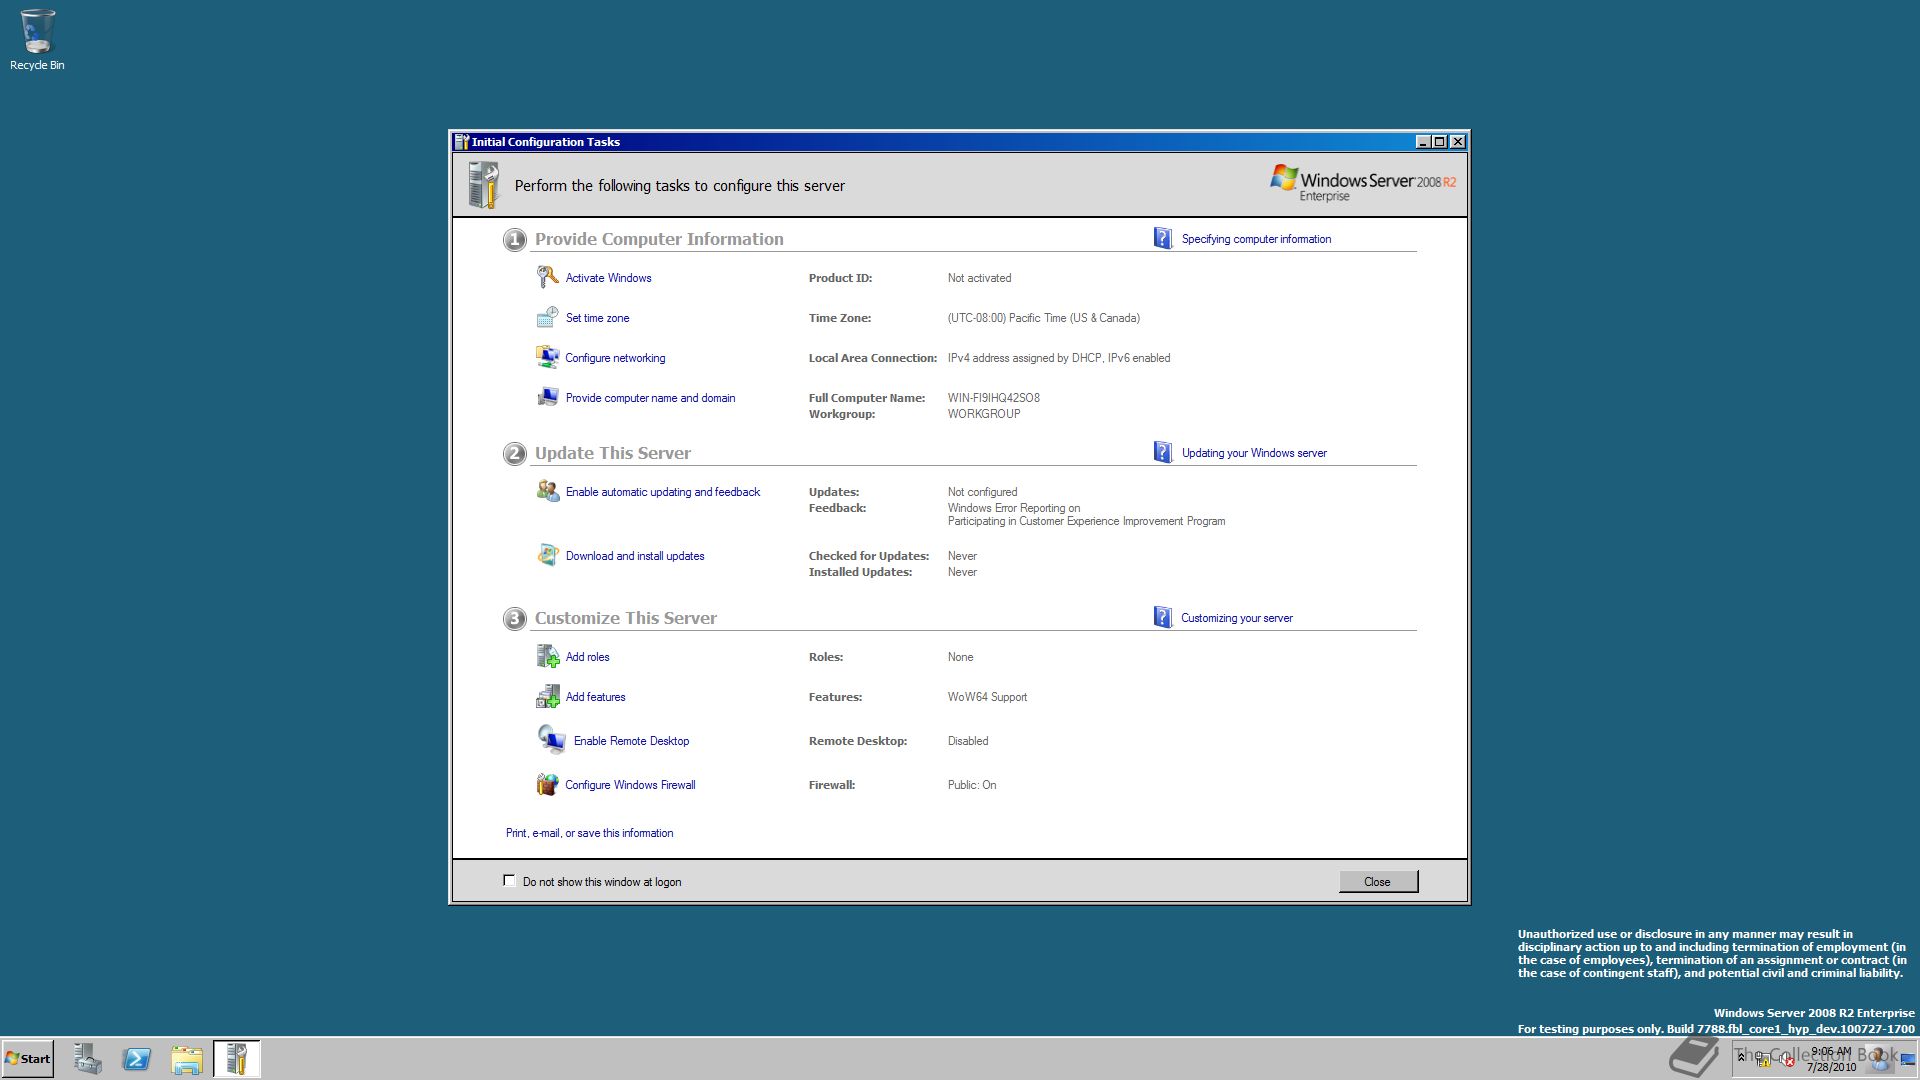Check Do not show this window at logon
1920x1080 pixels.
[x=509, y=881]
